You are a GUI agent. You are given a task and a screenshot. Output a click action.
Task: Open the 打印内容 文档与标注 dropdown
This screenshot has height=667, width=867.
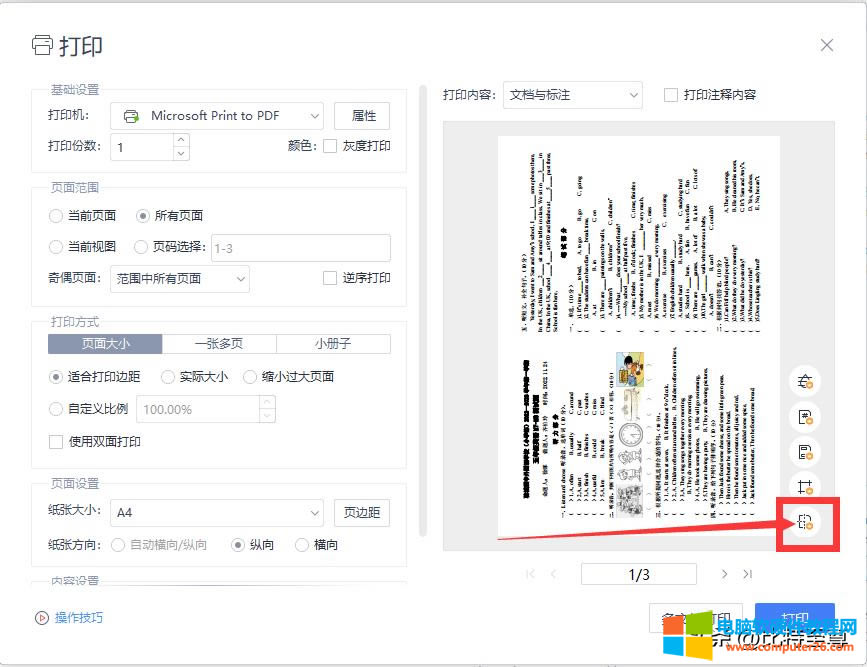(x=572, y=95)
